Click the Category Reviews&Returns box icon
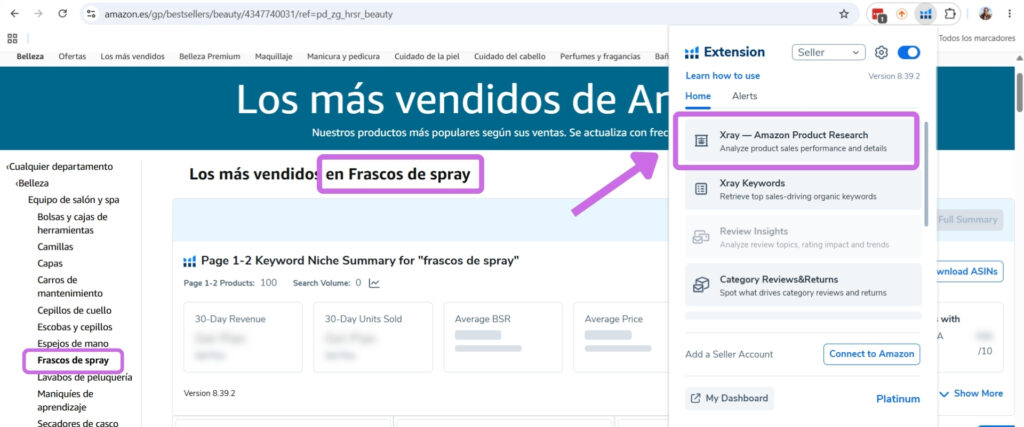This screenshot has height=427, width=1024. point(701,285)
